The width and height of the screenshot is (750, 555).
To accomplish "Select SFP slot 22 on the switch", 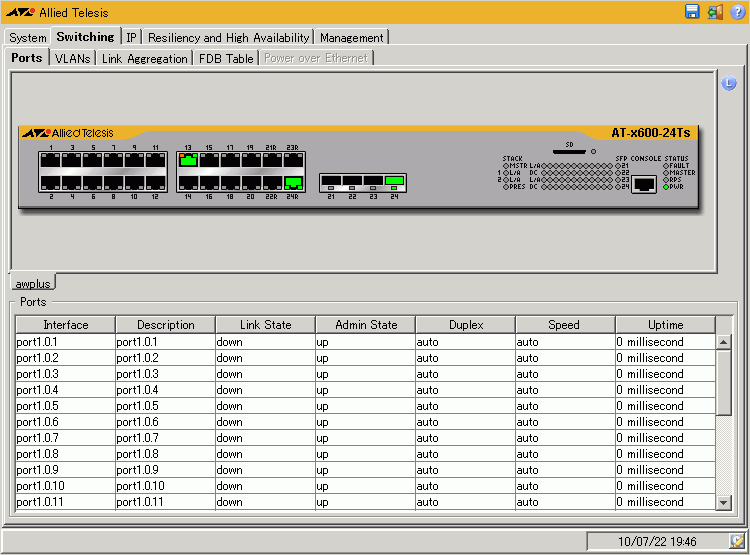I will click(352, 182).
